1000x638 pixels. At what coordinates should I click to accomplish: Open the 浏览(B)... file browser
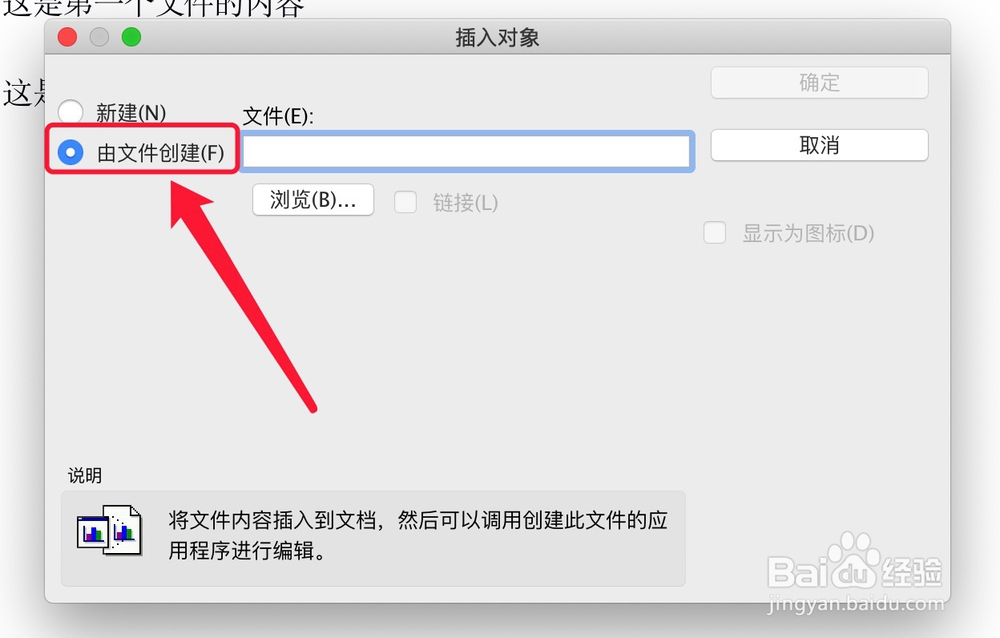[x=313, y=200]
